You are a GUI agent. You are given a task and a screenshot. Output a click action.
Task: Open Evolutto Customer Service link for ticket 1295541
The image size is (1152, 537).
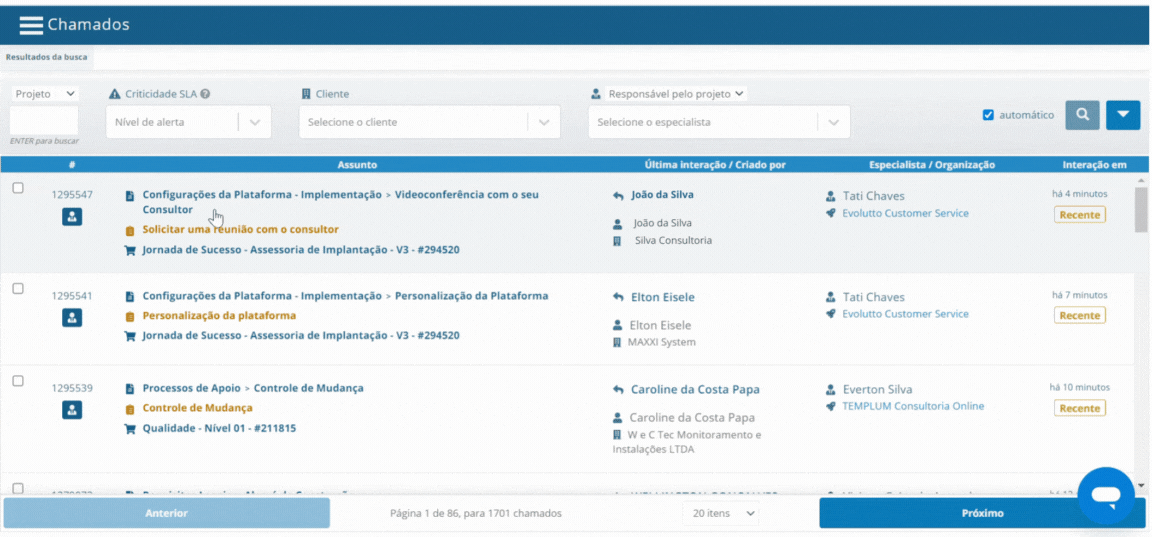[904, 314]
